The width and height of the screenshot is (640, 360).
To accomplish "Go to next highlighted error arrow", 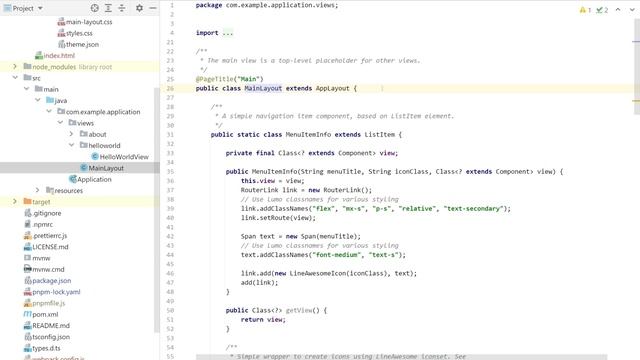I will click(x=632, y=9).
